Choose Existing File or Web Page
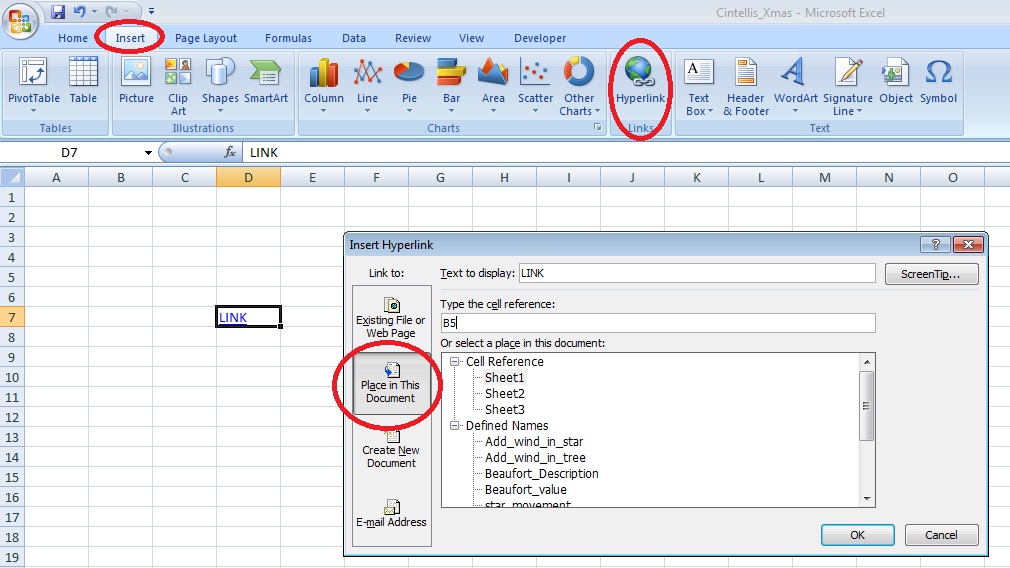 pyautogui.click(x=391, y=317)
